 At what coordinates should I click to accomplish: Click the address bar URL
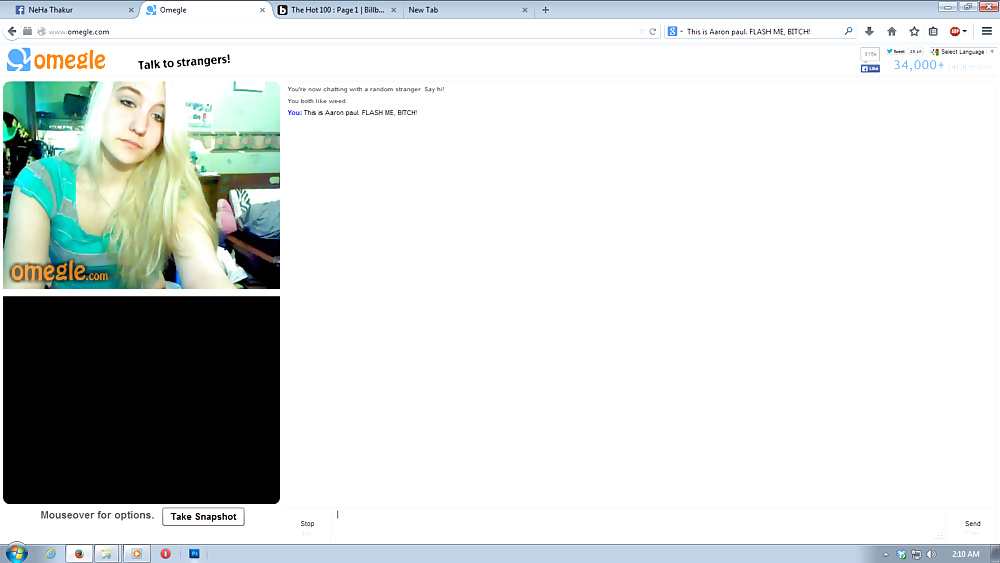[79, 32]
